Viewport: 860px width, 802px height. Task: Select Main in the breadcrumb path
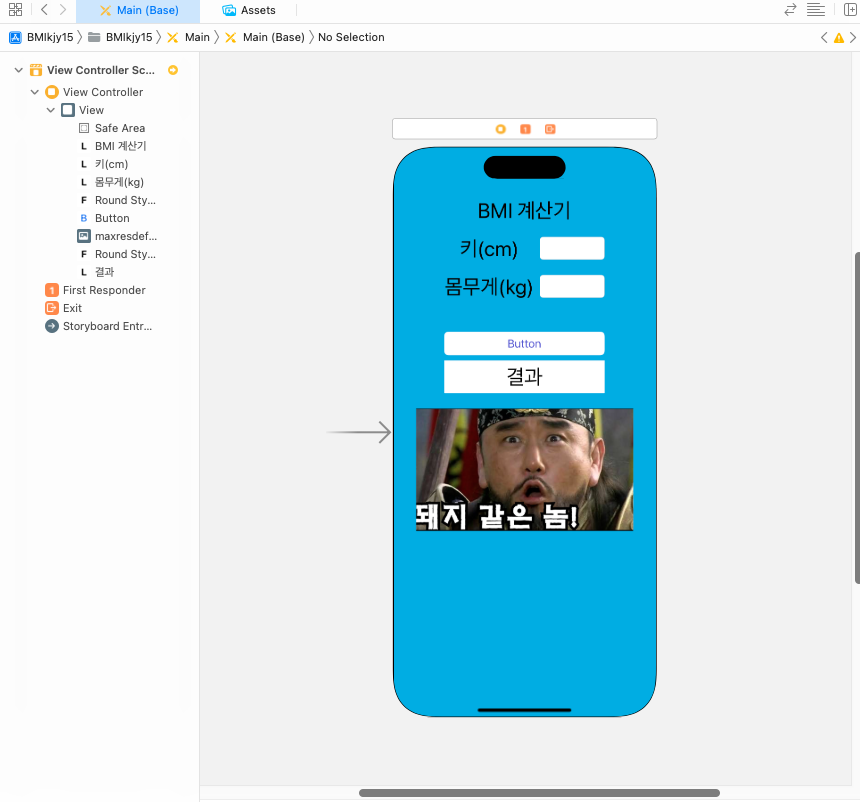pos(188,37)
